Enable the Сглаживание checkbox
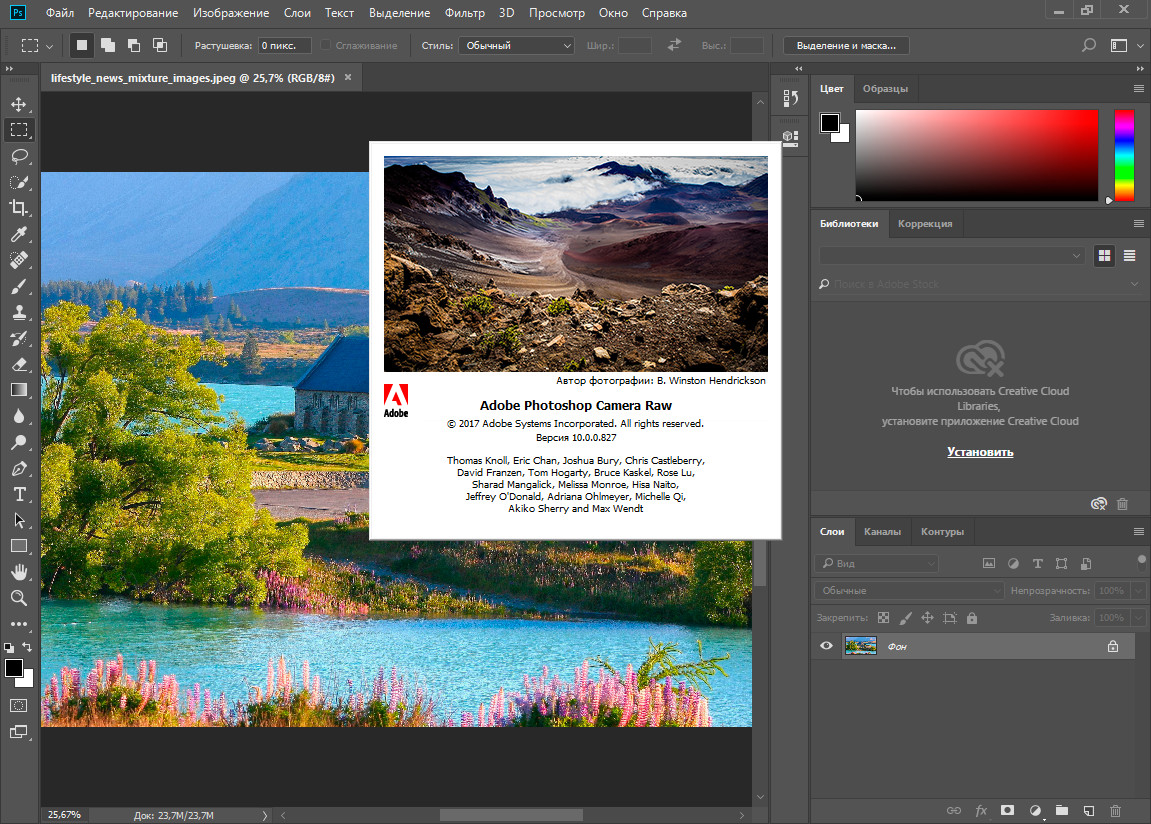This screenshot has width=1151, height=824. click(326, 46)
